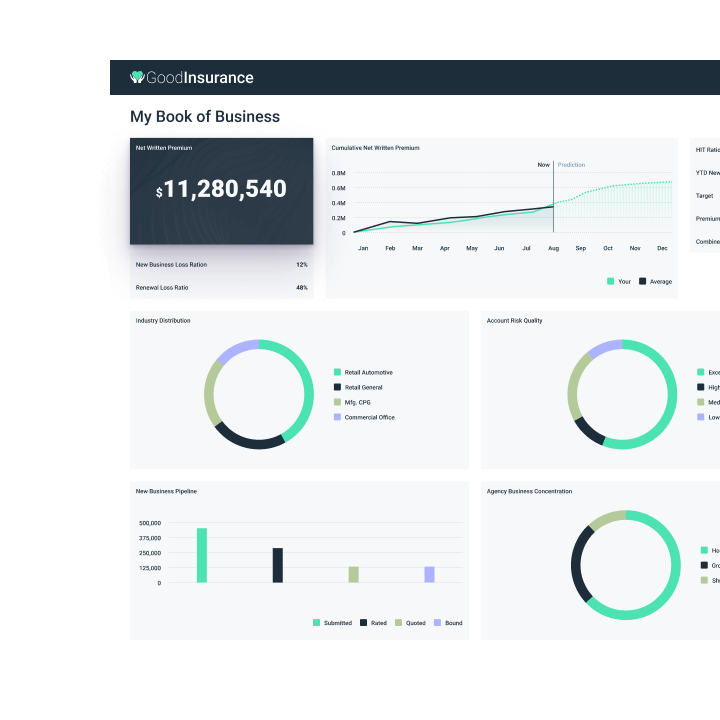Toggle the Bound legend swatch
Screen dimensions: 720x720
[x=438, y=623]
